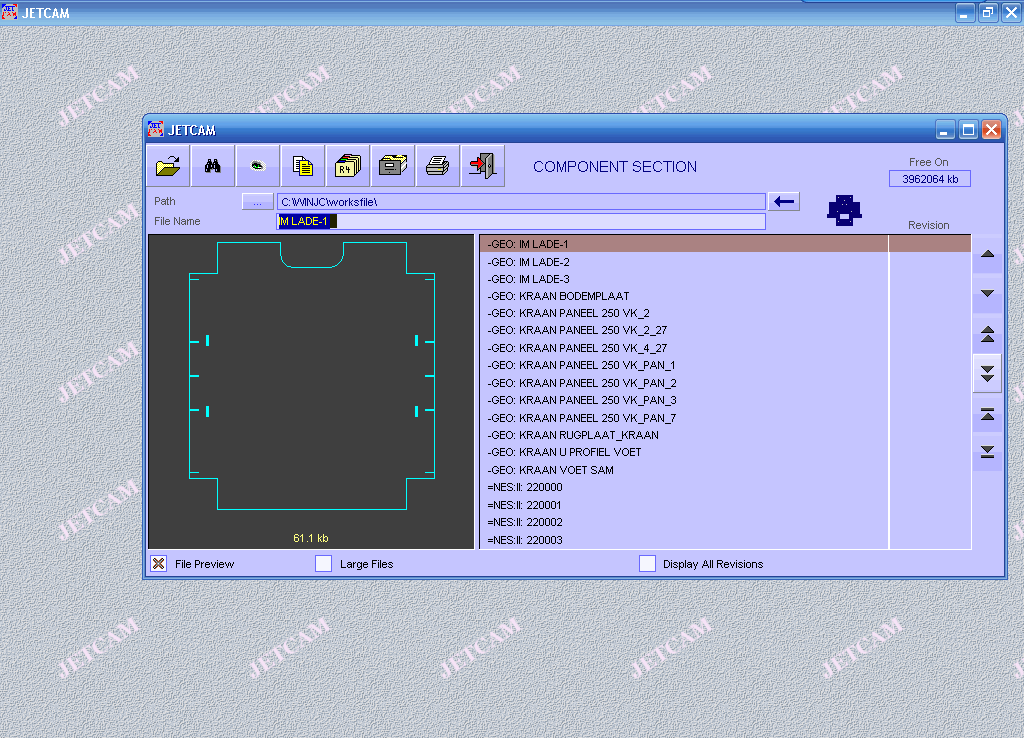Click the binoculars search icon
1024x738 pixels.
[213, 166]
